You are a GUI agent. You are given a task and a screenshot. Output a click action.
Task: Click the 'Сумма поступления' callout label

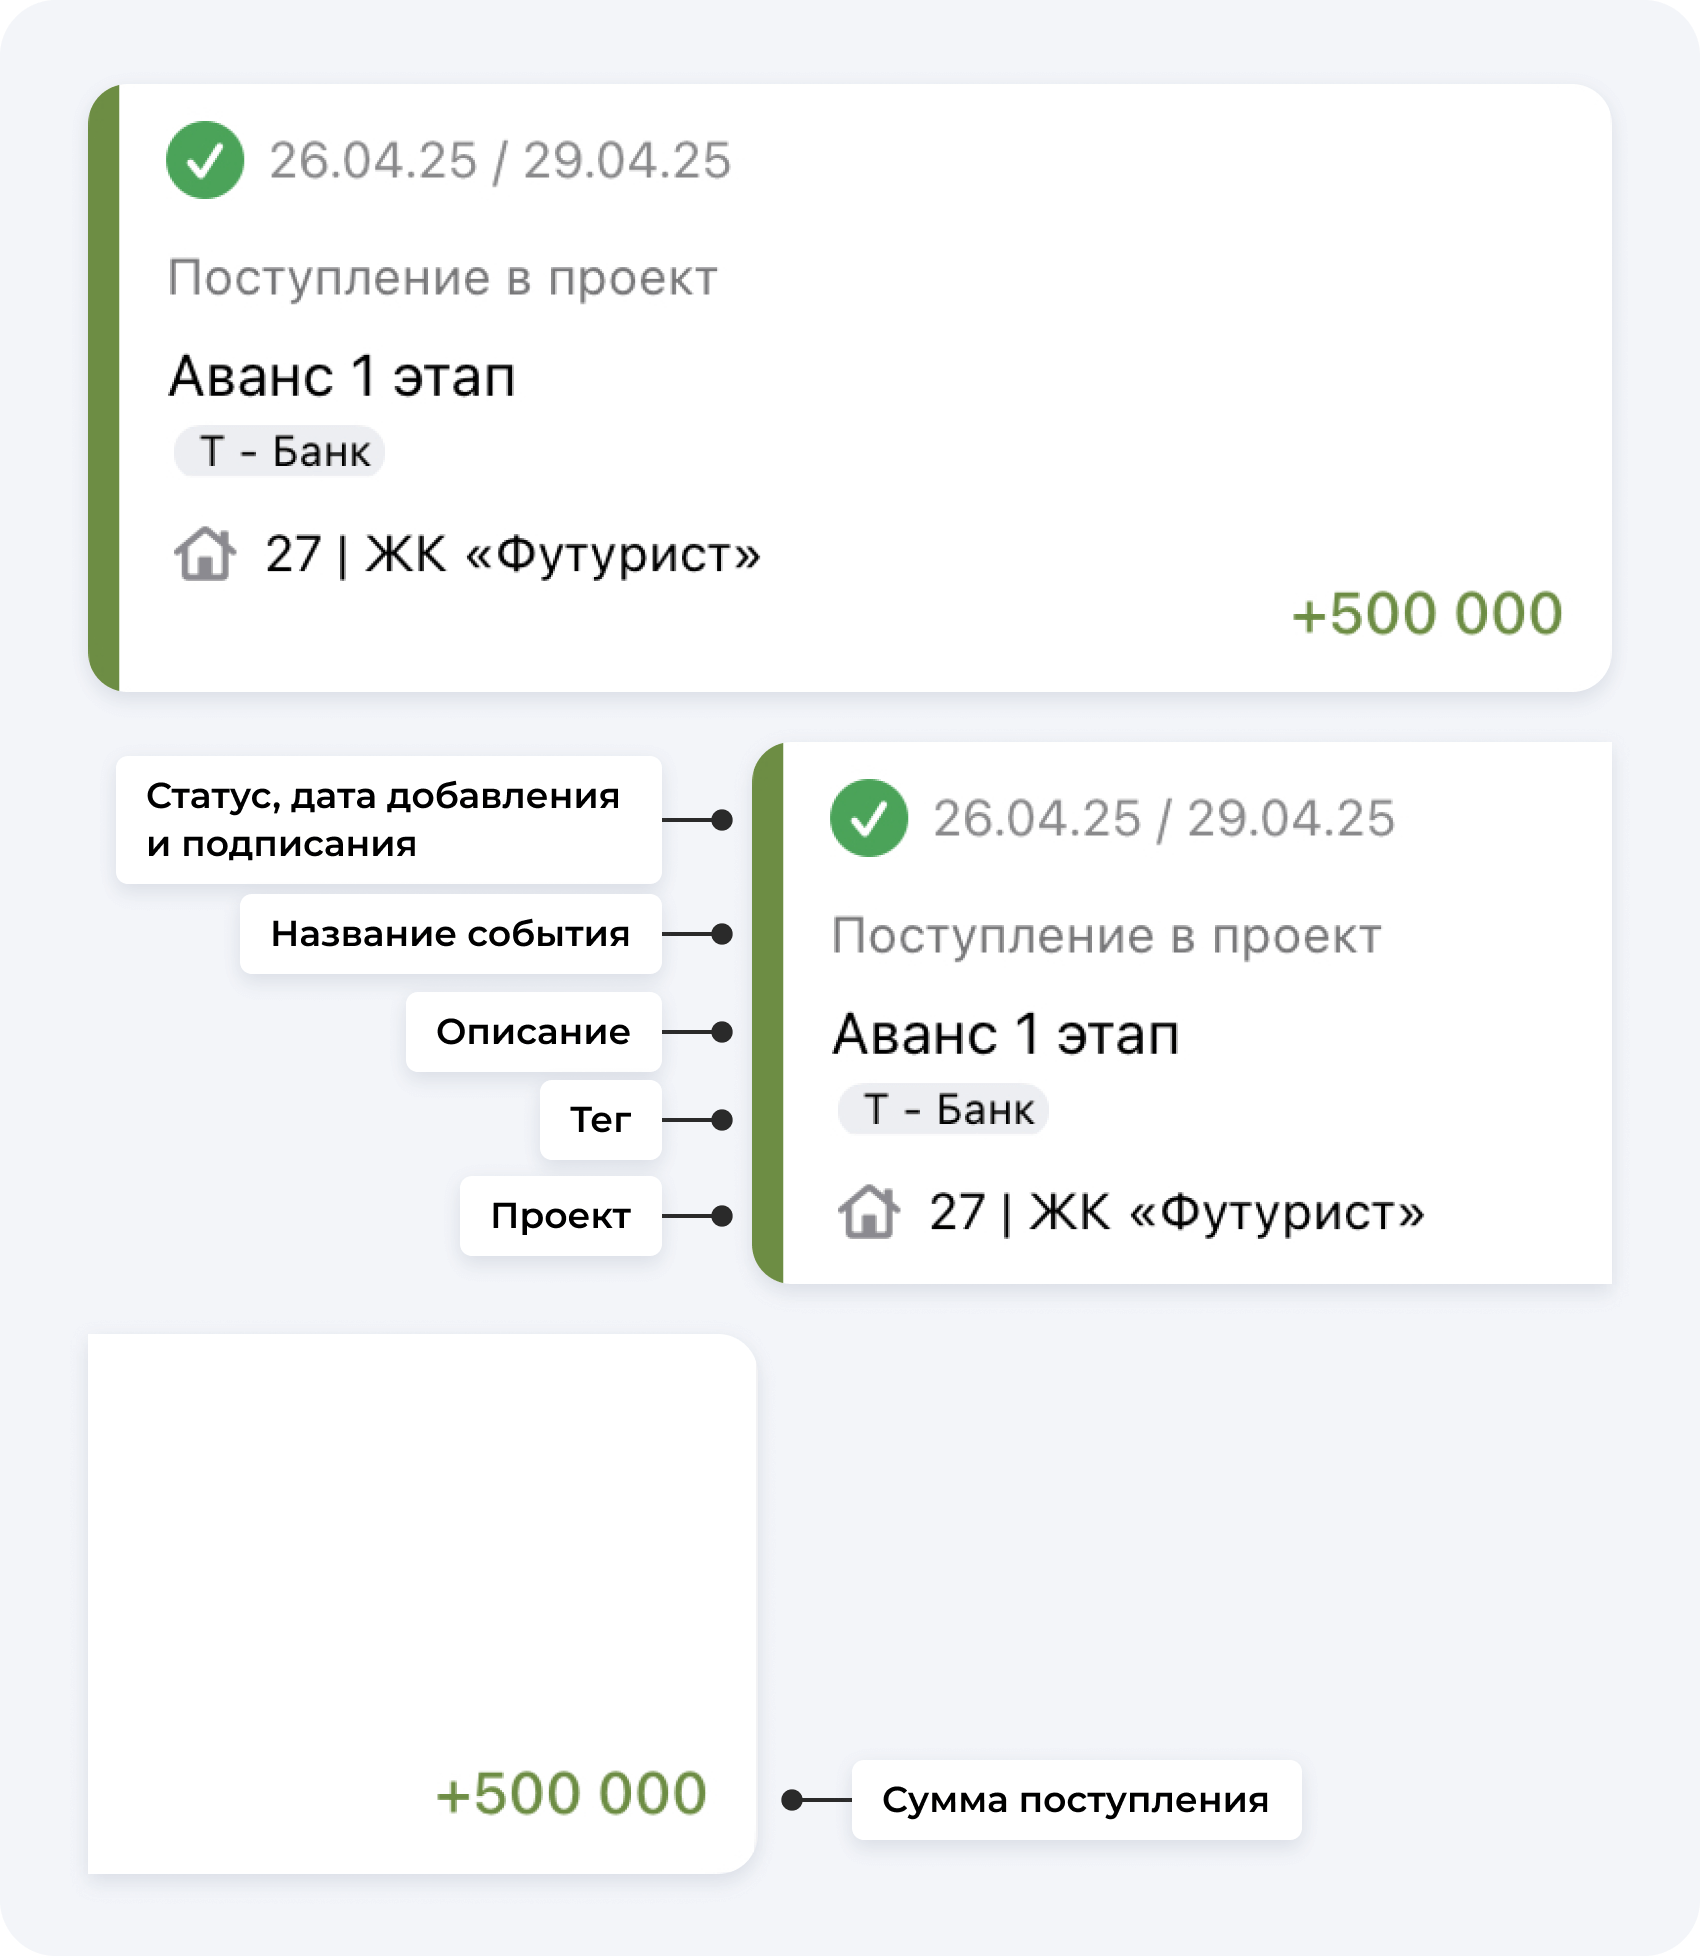[x=1076, y=1800]
